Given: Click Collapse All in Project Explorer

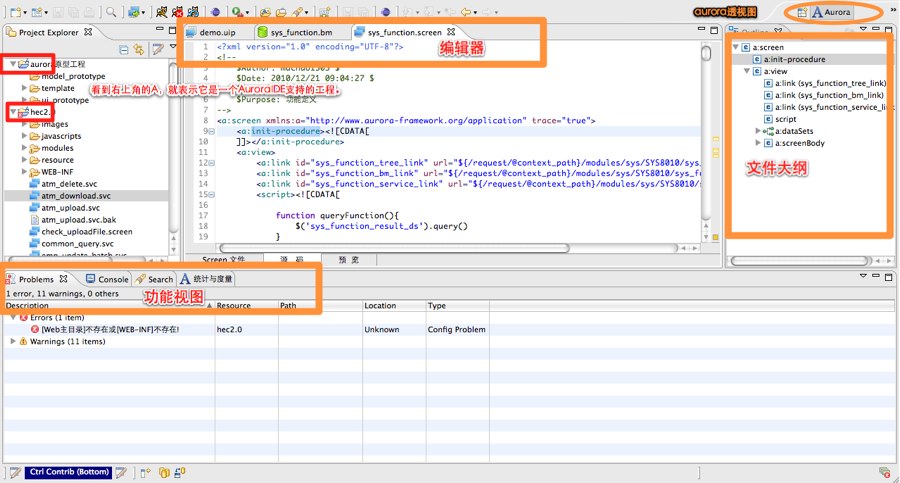Looking at the screenshot, I should pos(124,48).
